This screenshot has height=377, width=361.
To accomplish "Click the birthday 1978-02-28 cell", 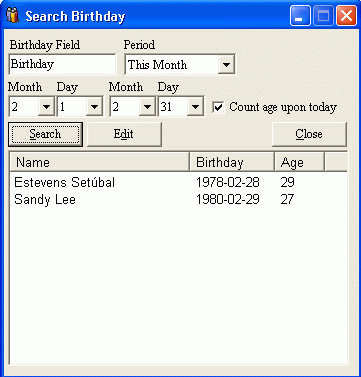I will coord(227,182).
